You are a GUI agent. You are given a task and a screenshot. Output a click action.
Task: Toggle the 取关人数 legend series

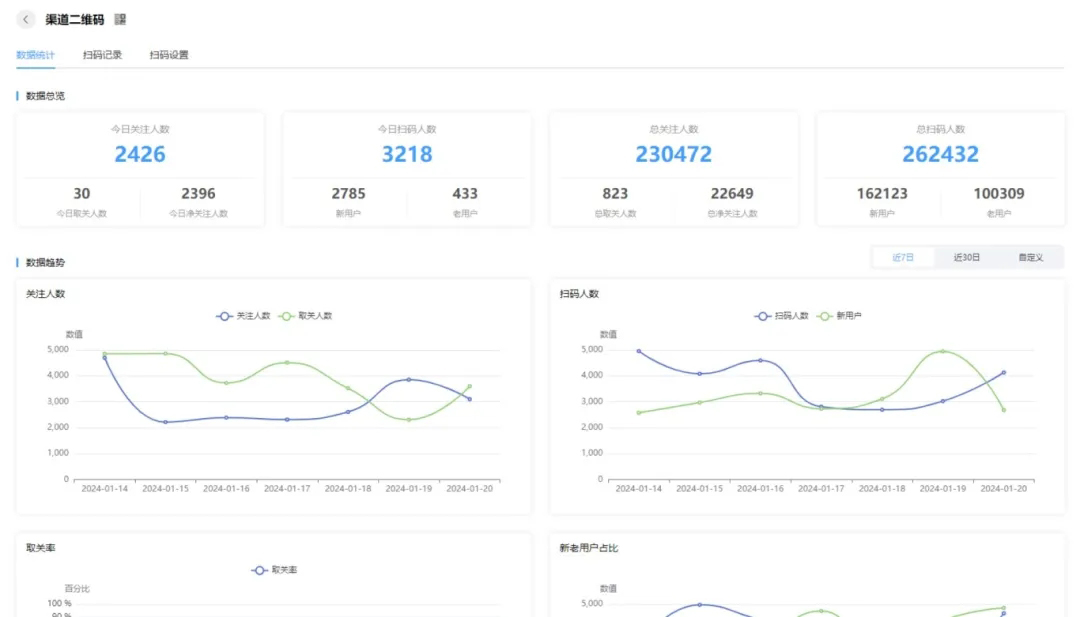[x=305, y=316]
